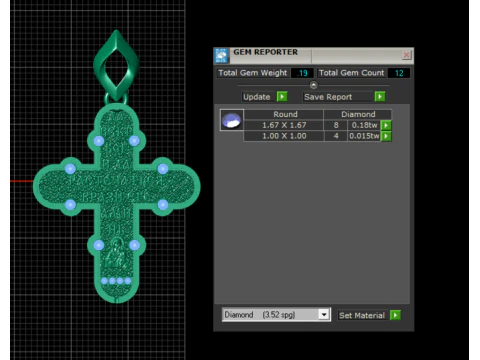Click the Total Gem Weight value .19
The width and height of the screenshot is (480, 360).
coord(302,73)
